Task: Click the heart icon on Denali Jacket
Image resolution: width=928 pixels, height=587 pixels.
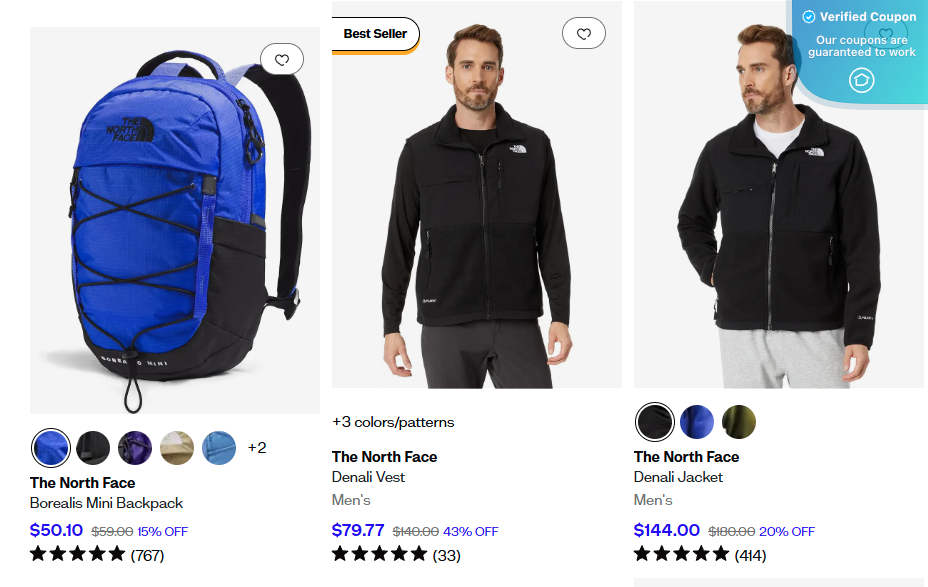Action: [886, 33]
